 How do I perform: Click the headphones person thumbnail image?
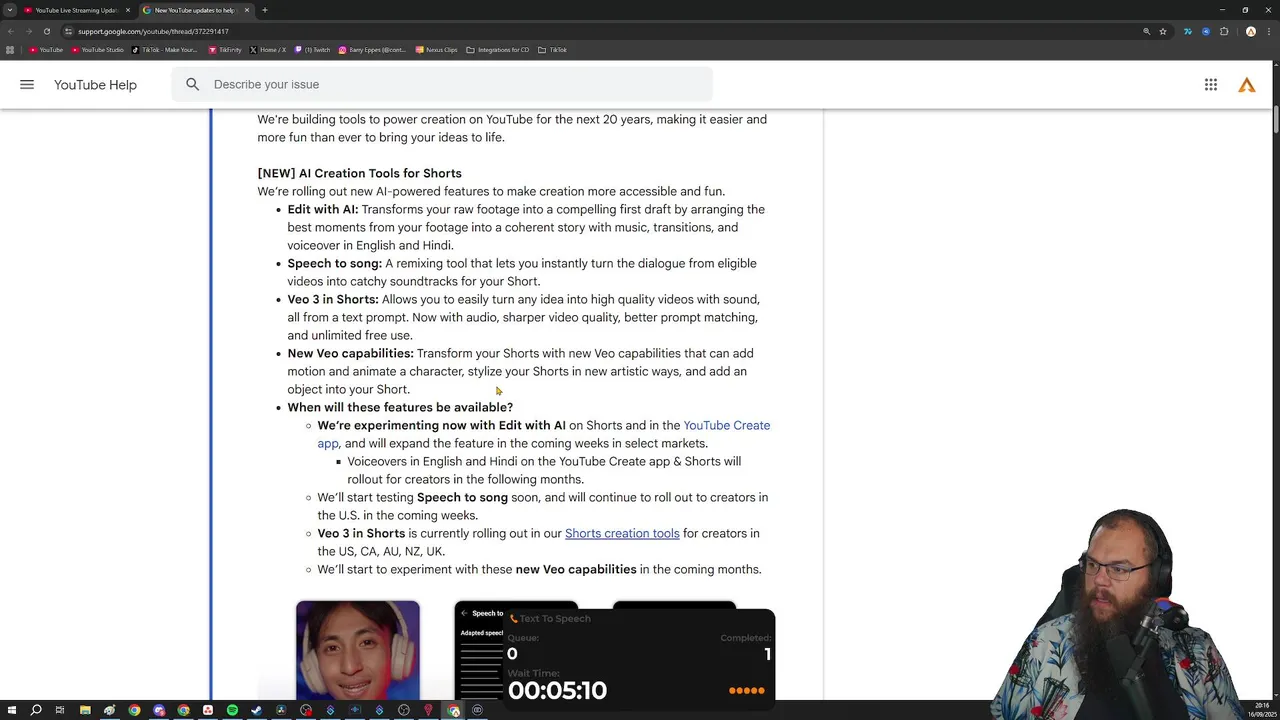point(358,650)
